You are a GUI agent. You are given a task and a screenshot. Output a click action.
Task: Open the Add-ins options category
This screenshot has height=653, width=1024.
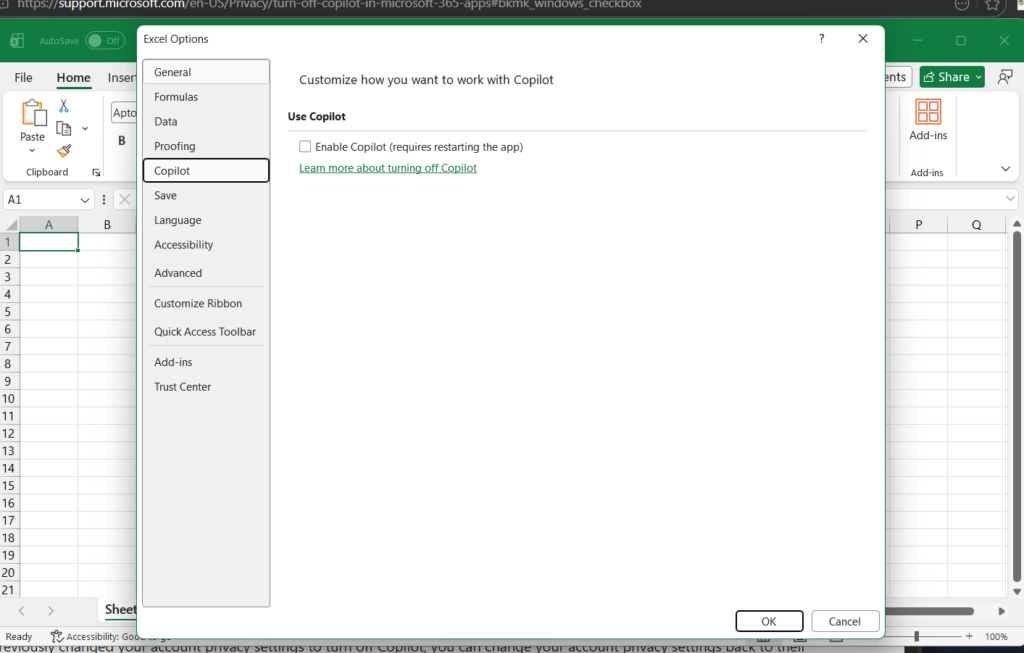(x=206, y=362)
